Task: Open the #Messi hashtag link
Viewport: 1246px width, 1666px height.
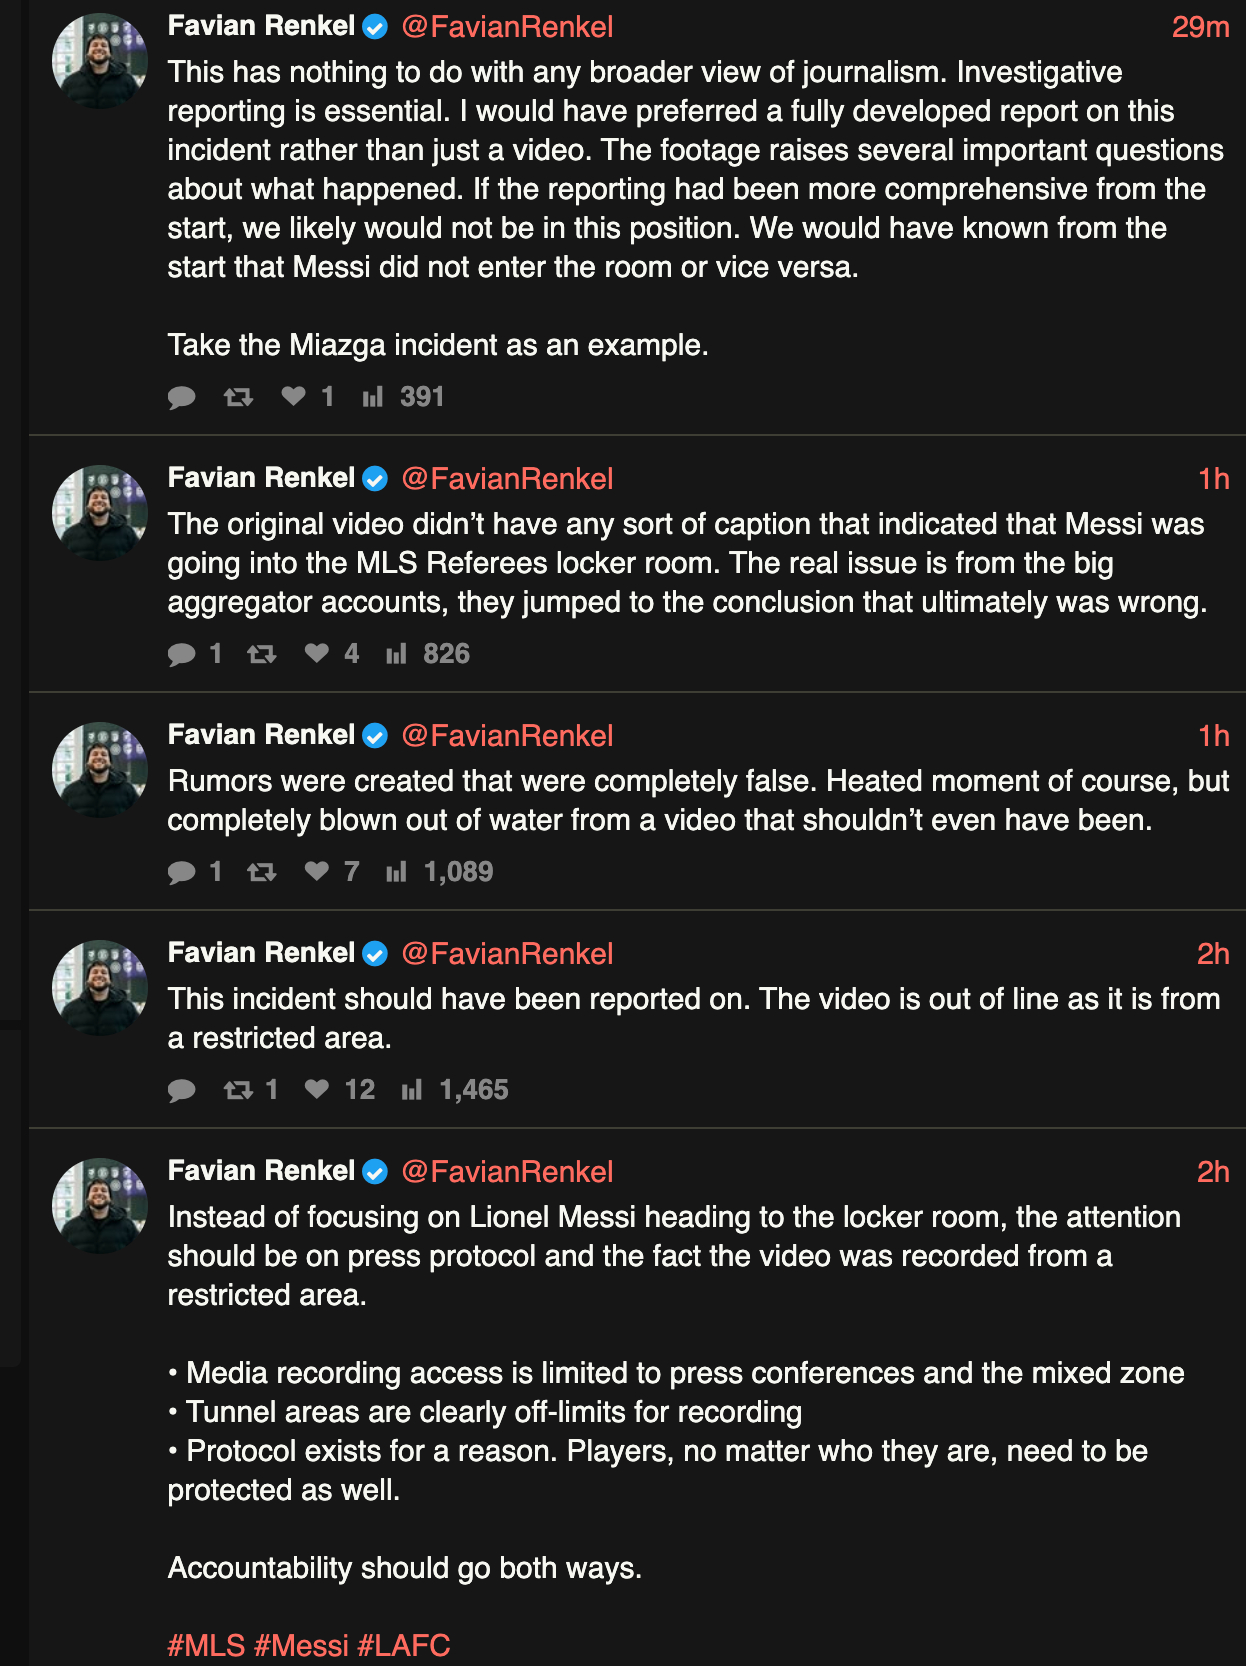Action: coord(301,1645)
